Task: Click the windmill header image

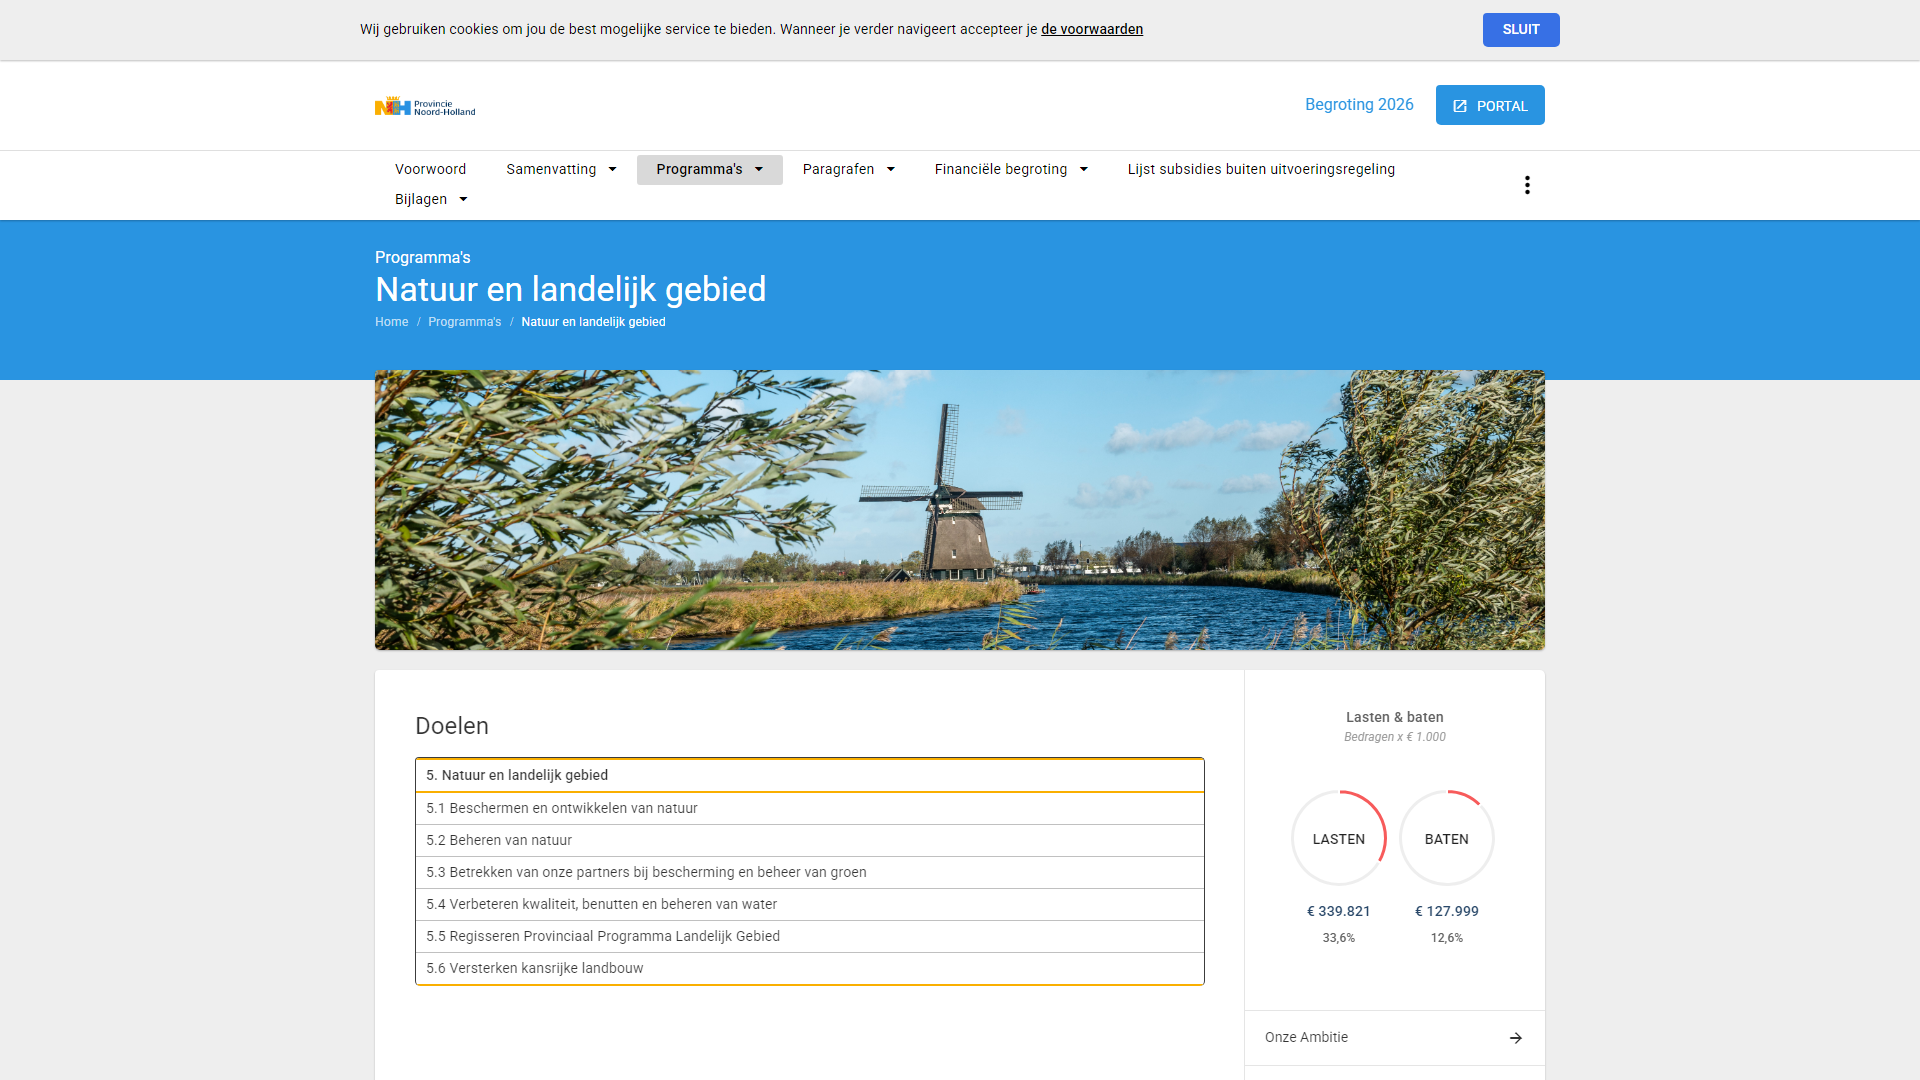Action: click(x=959, y=510)
